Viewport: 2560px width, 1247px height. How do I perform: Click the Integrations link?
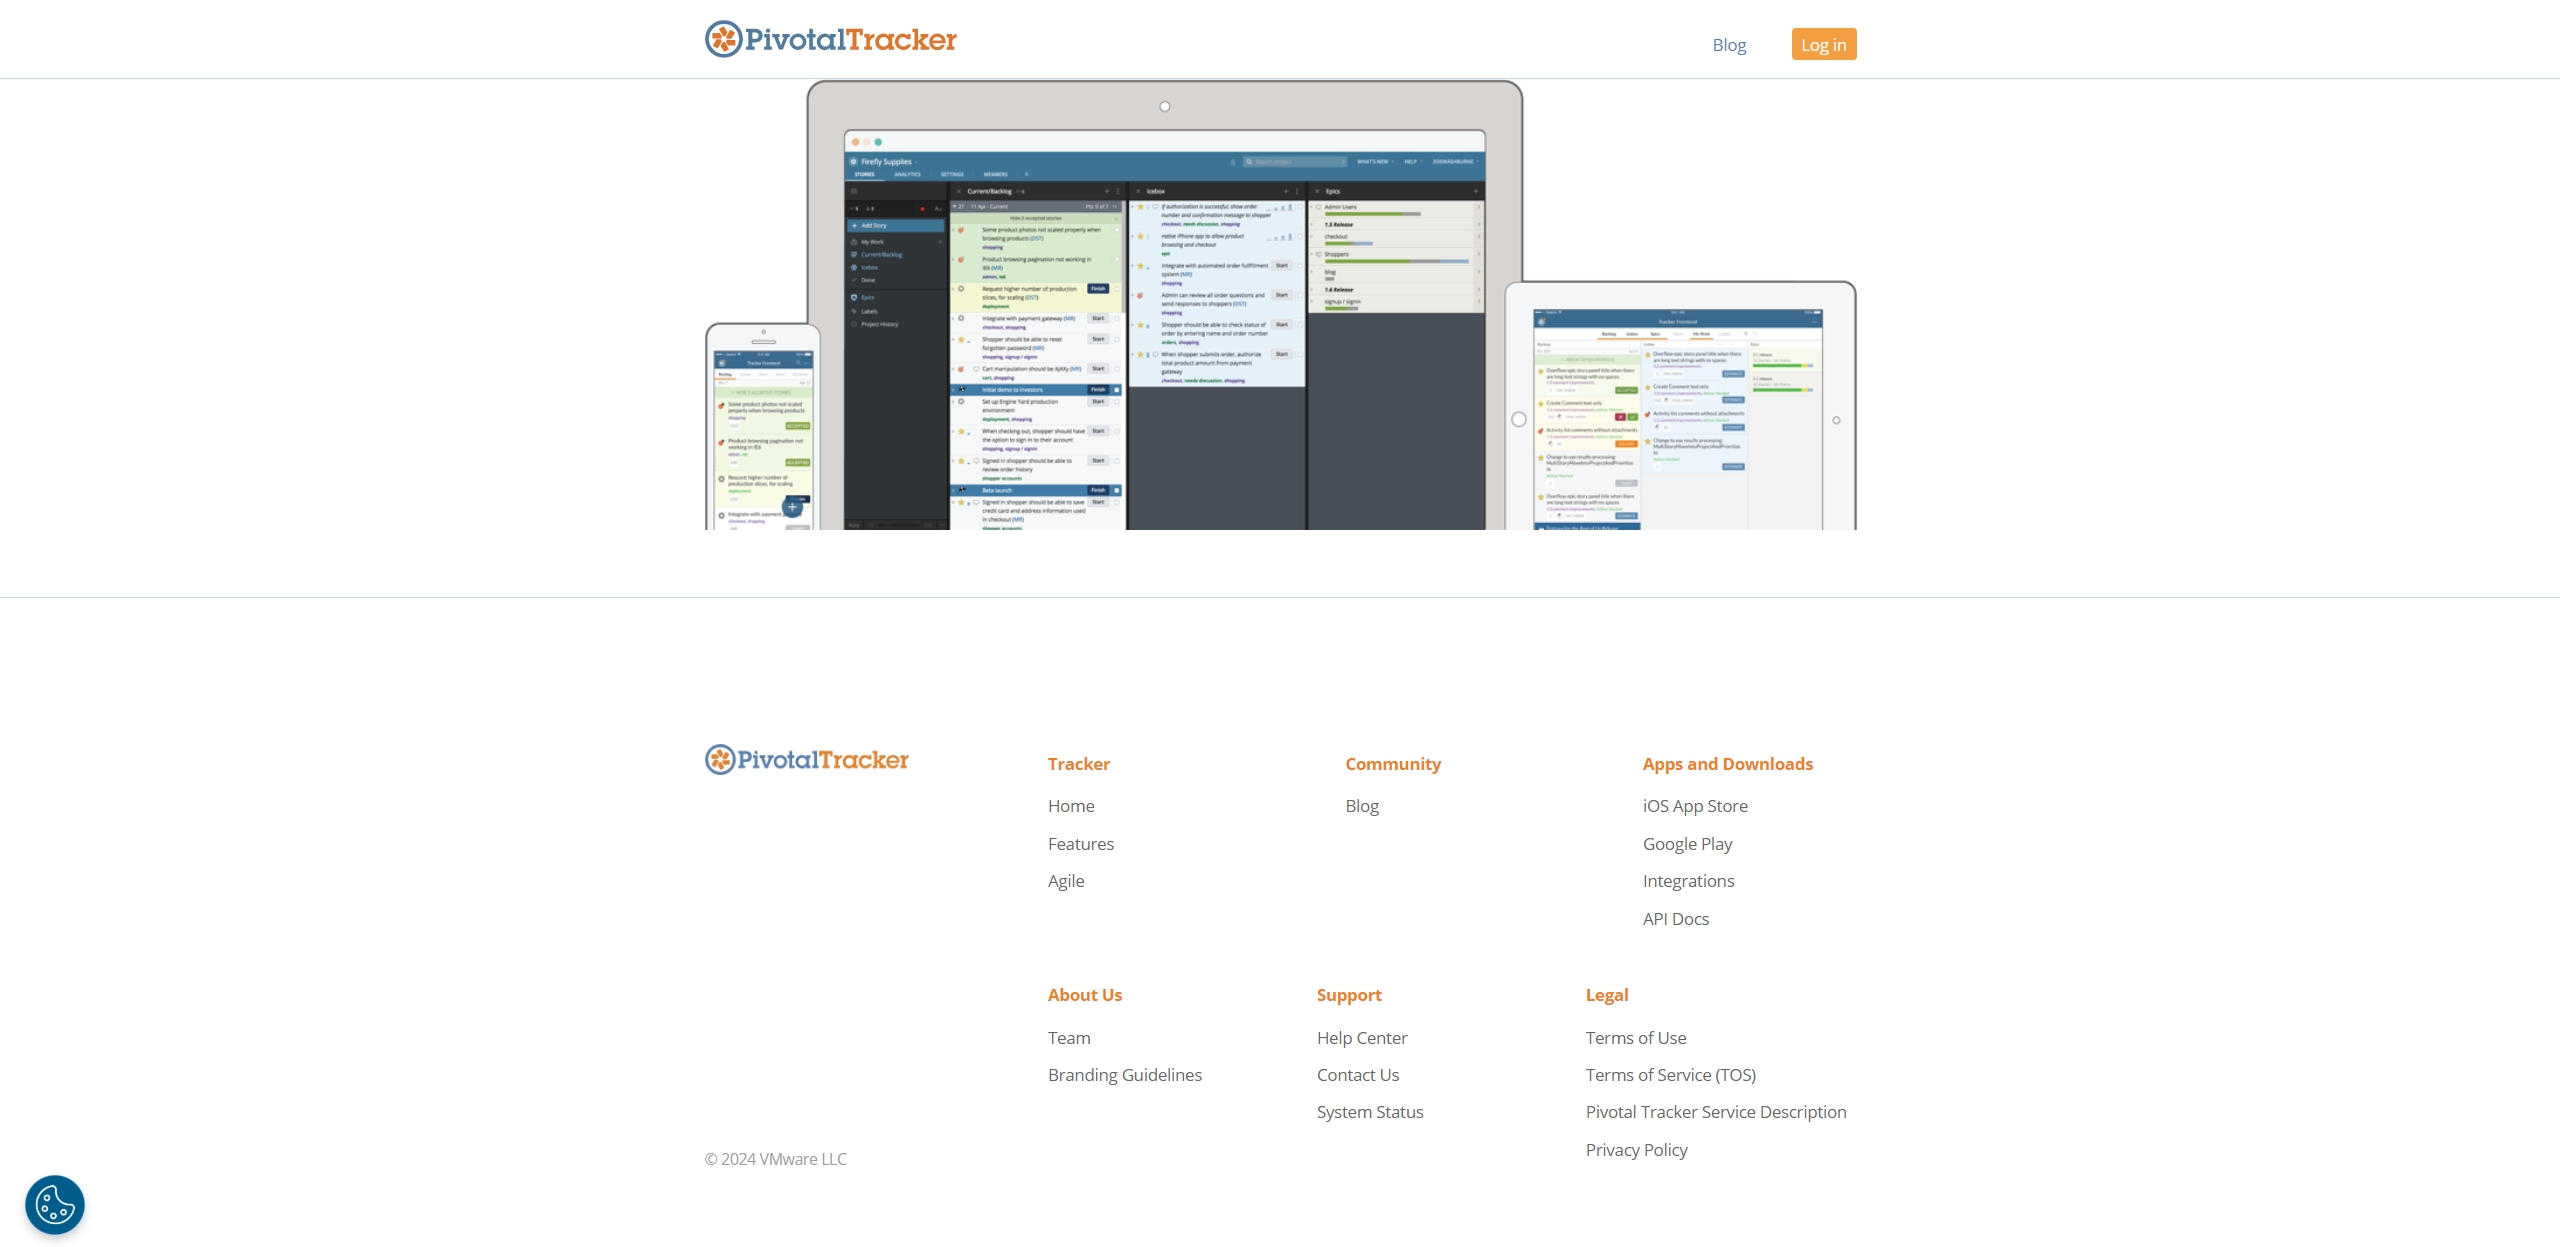tap(1688, 880)
